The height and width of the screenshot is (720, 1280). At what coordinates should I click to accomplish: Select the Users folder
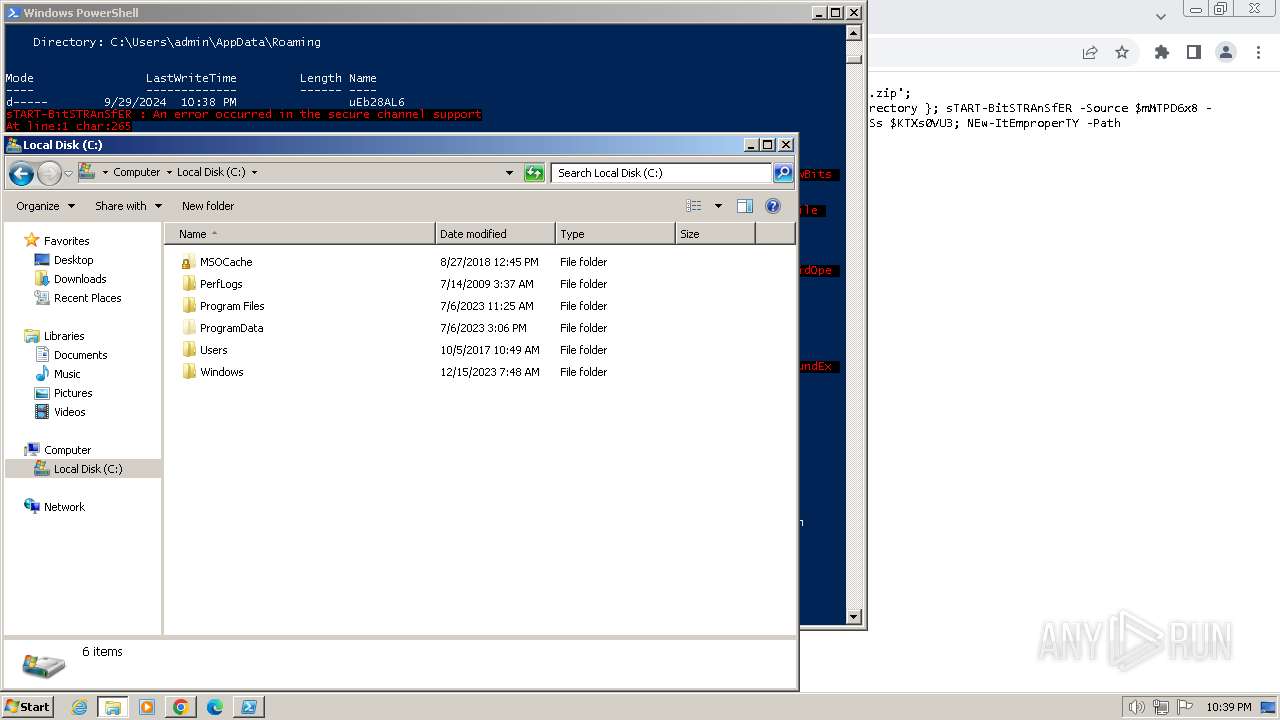[x=213, y=350]
